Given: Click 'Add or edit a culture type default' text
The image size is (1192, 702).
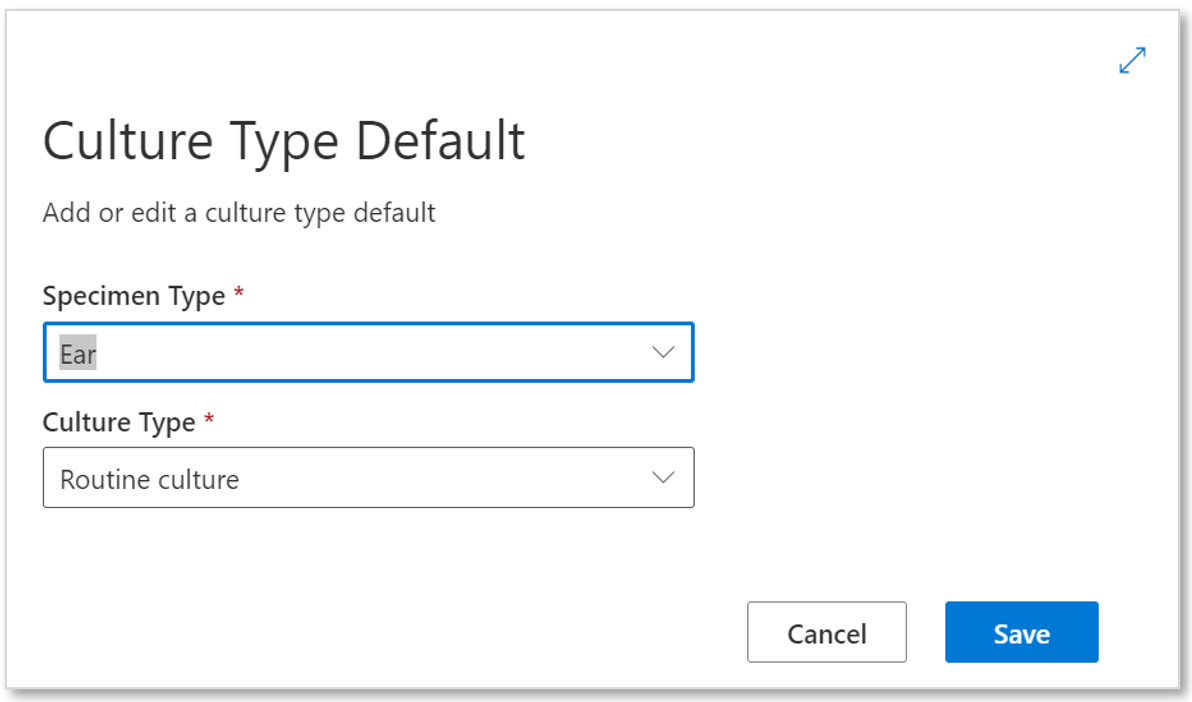Looking at the screenshot, I should tap(239, 213).
